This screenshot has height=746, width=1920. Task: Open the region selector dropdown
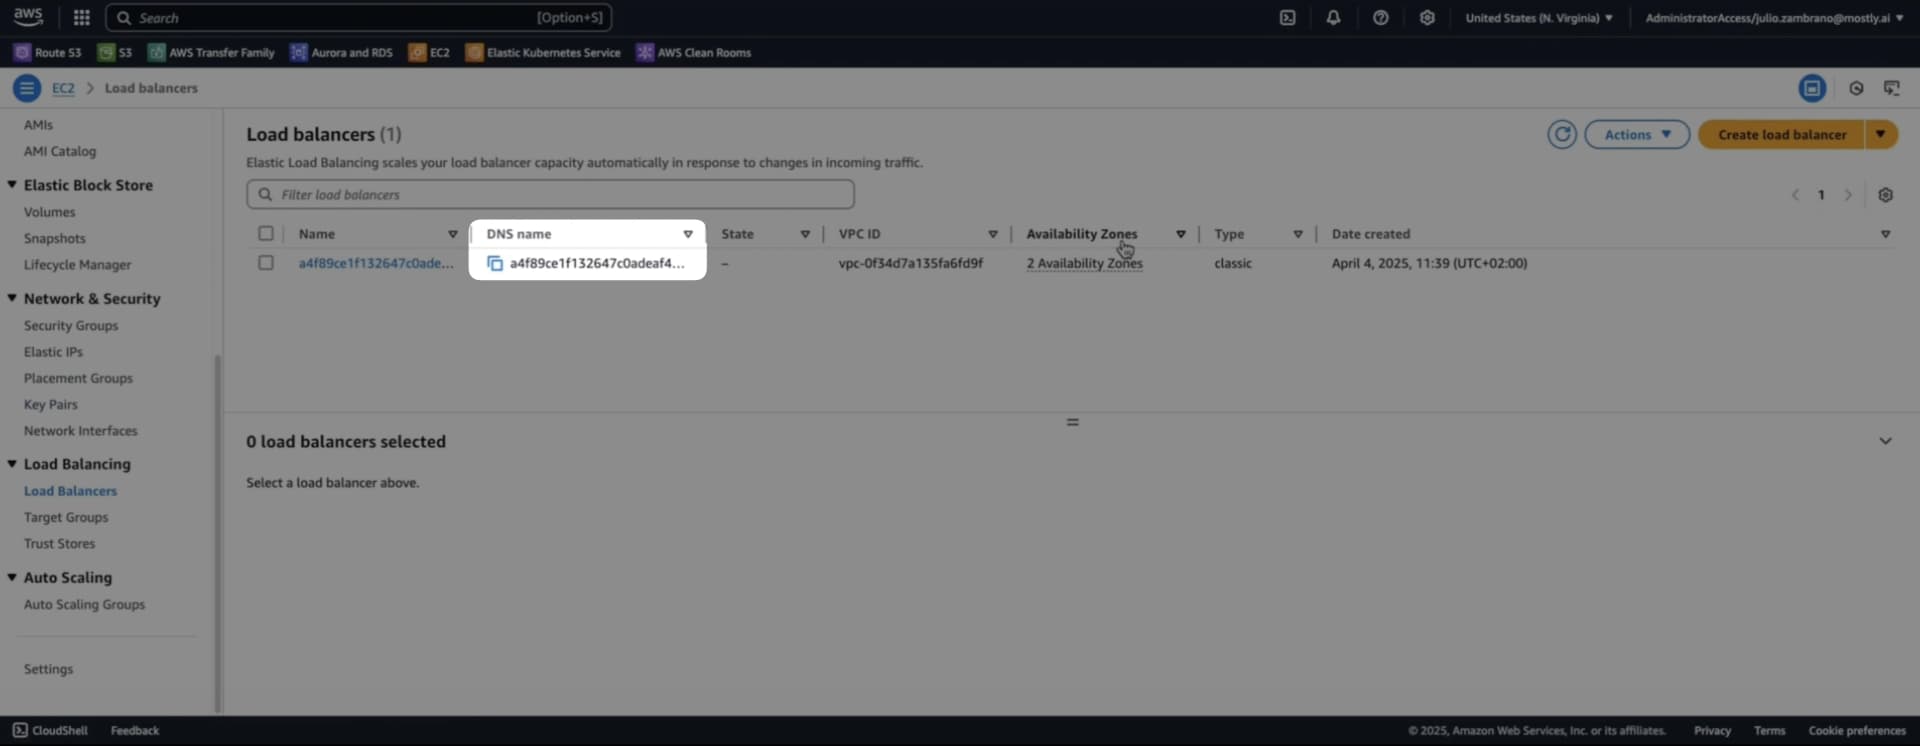tap(1539, 18)
